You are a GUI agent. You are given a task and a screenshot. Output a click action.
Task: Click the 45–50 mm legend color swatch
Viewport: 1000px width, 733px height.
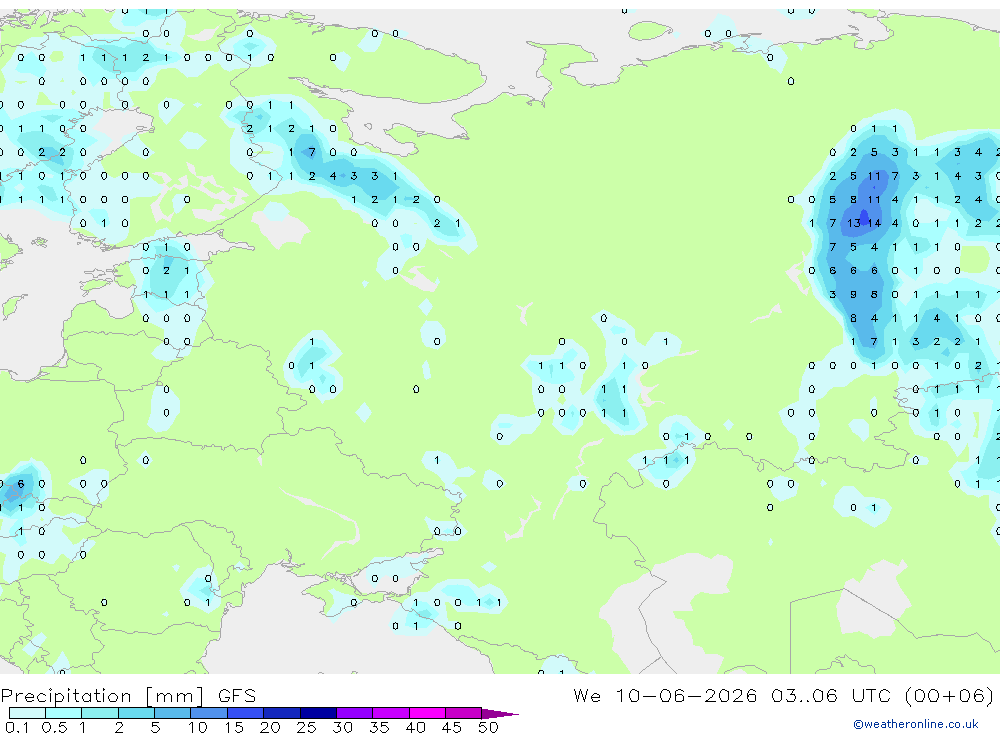463,713
